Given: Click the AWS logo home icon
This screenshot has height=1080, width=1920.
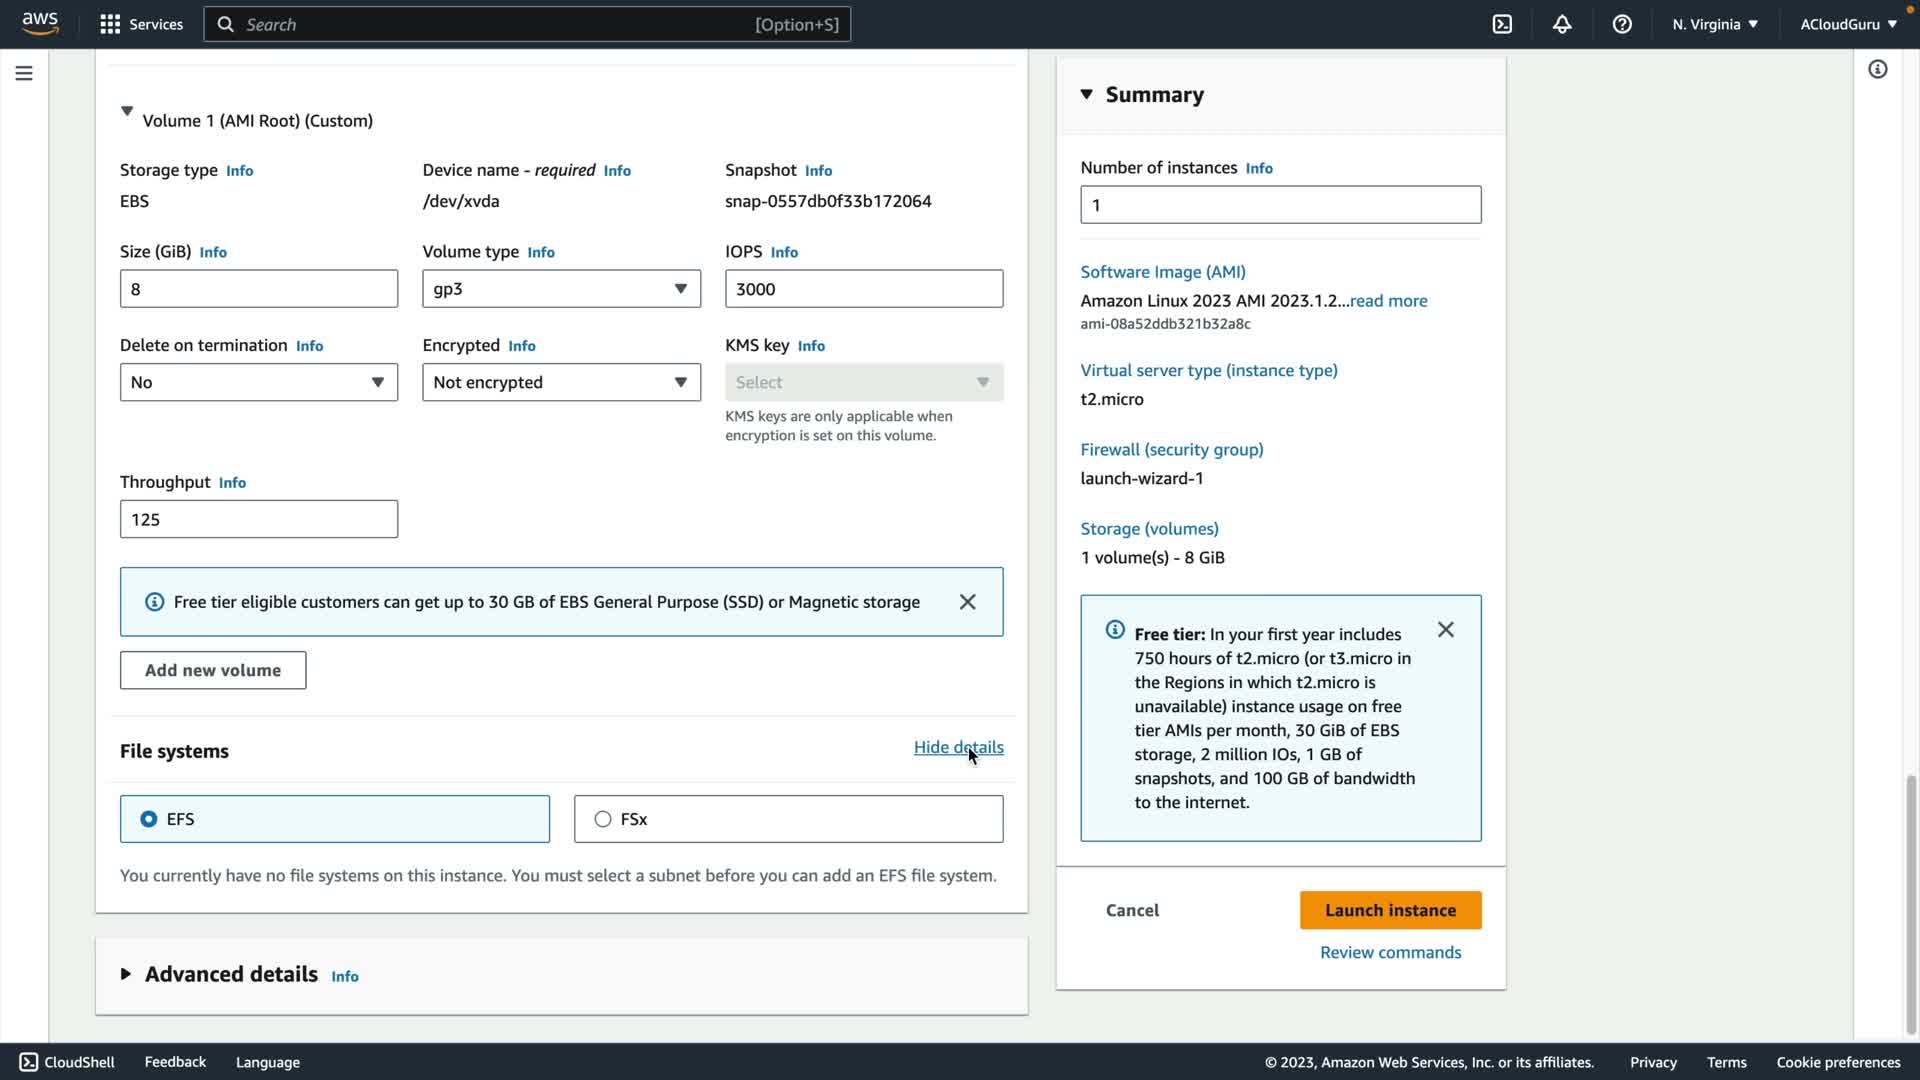Looking at the screenshot, I should 40,24.
